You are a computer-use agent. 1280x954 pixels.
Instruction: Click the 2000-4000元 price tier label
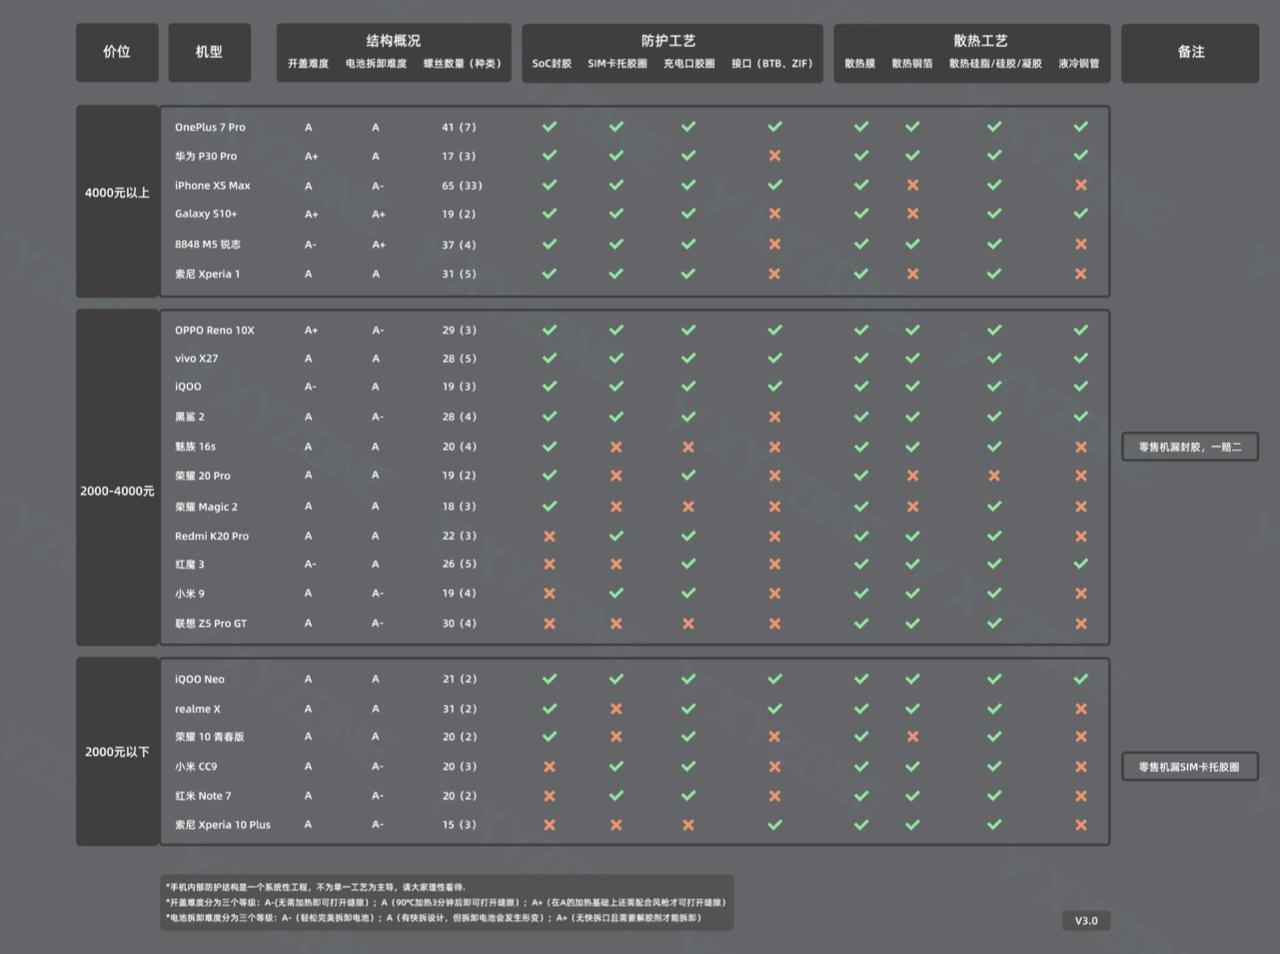click(x=117, y=491)
